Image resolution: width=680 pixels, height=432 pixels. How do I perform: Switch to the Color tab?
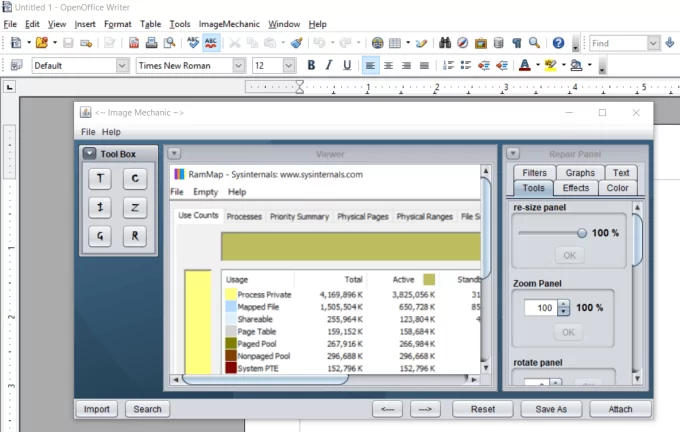pyautogui.click(x=617, y=188)
